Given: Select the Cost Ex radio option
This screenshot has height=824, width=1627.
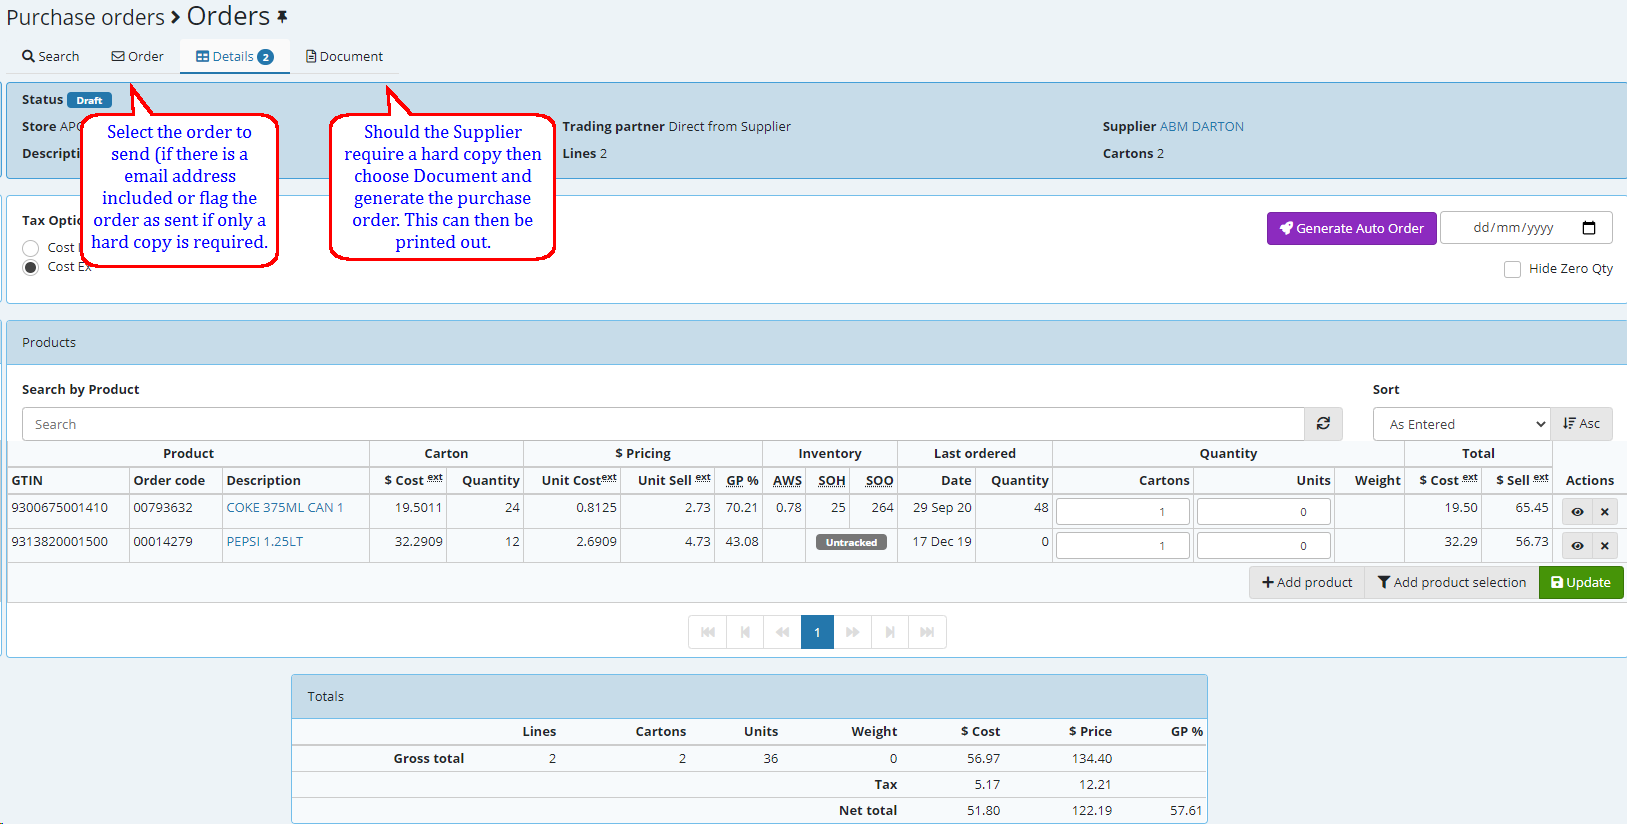Looking at the screenshot, I should coord(30,267).
